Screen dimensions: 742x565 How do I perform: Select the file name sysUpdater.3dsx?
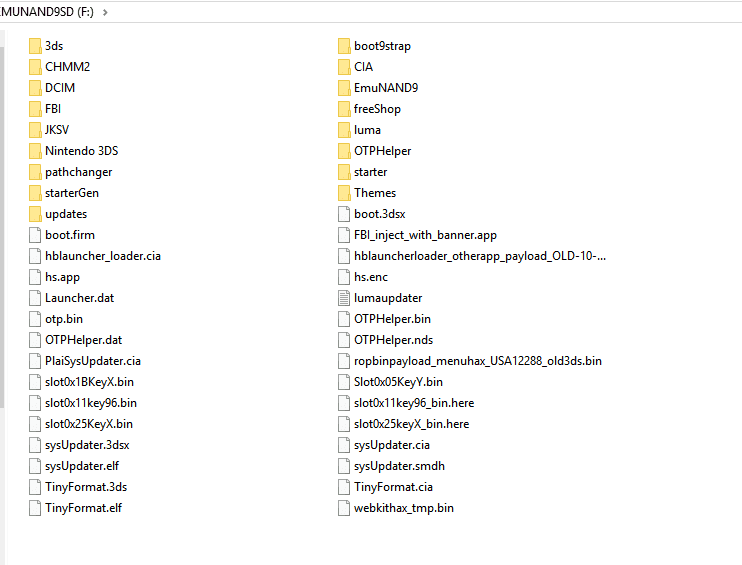[x=87, y=445]
